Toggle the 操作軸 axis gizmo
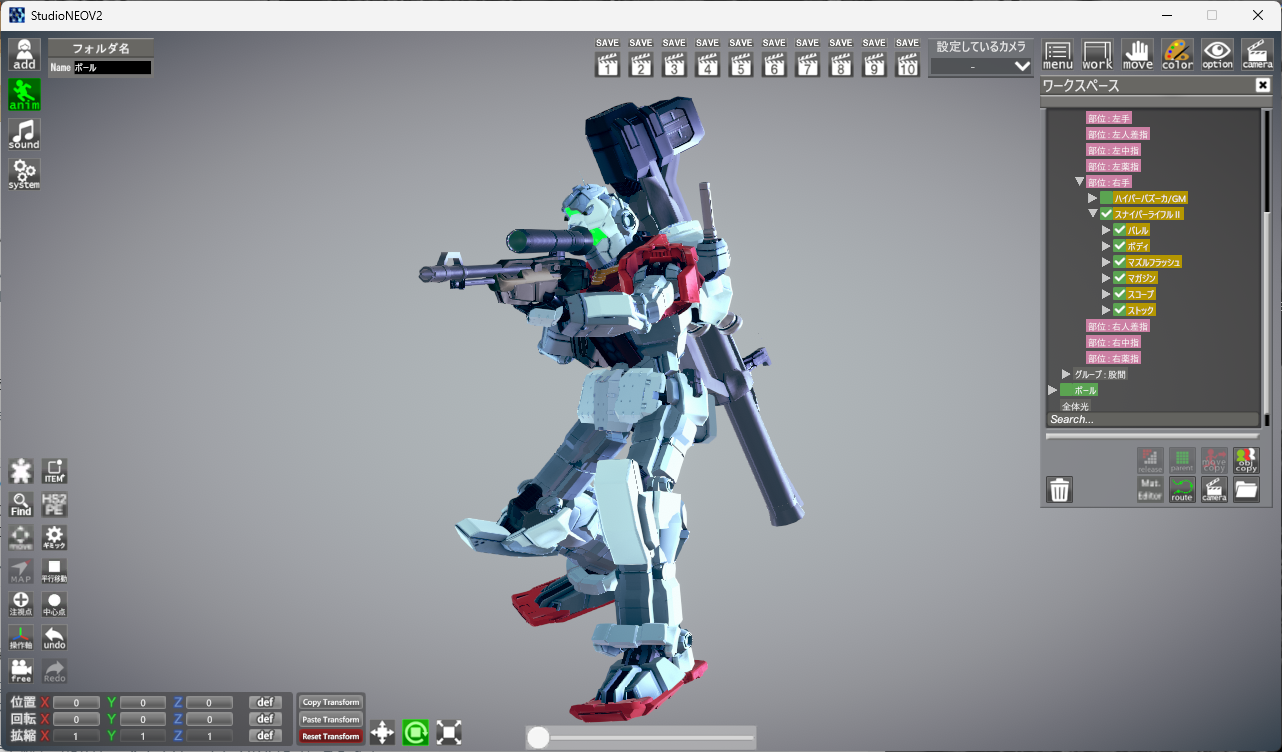Viewport: 1282px width, 752px height. pos(21,638)
